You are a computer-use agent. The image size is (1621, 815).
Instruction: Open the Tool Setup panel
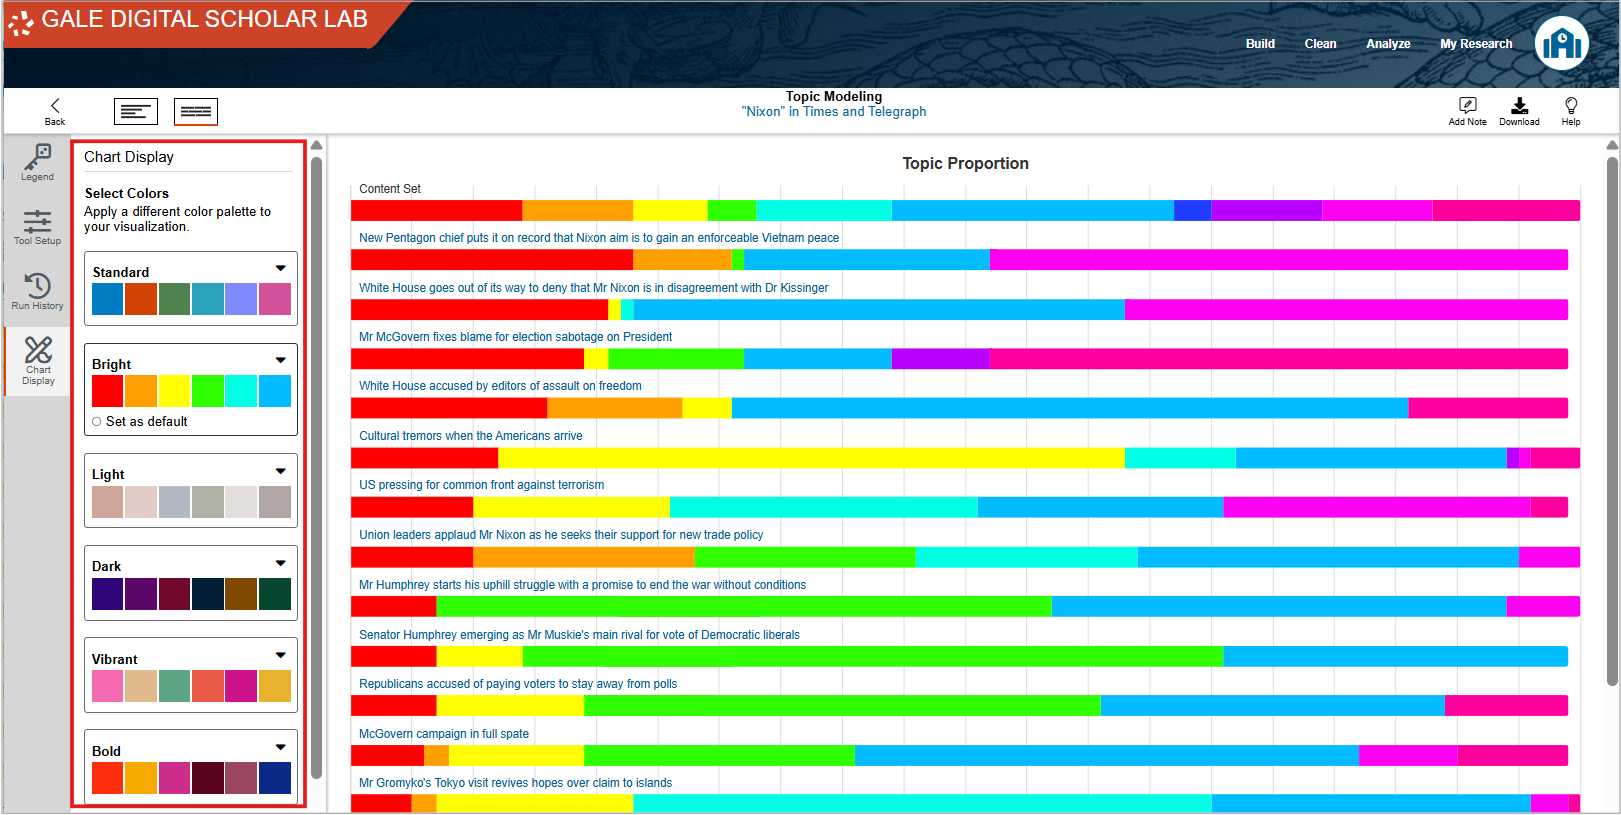(38, 227)
